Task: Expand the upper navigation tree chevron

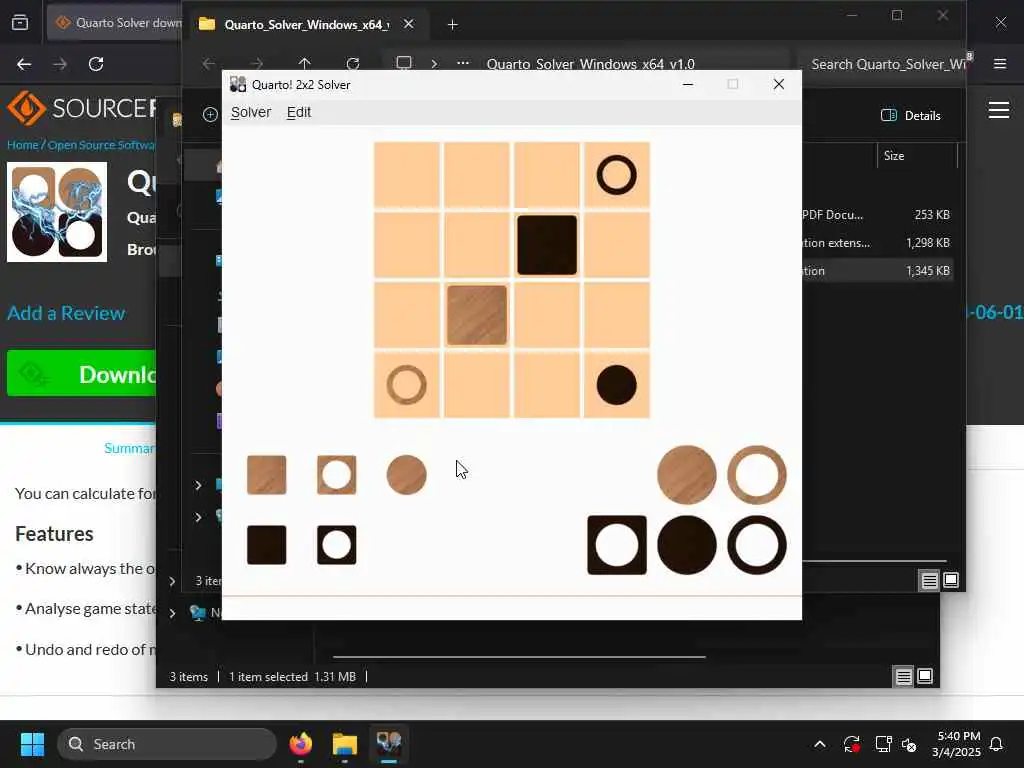Action: coord(198,485)
